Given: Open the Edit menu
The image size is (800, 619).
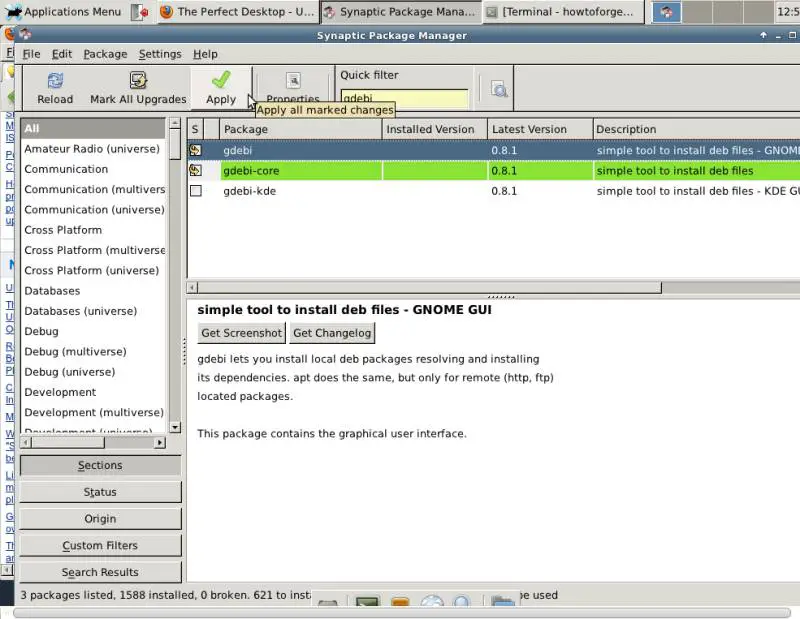Looking at the screenshot, I should click(x=62, y=54).
